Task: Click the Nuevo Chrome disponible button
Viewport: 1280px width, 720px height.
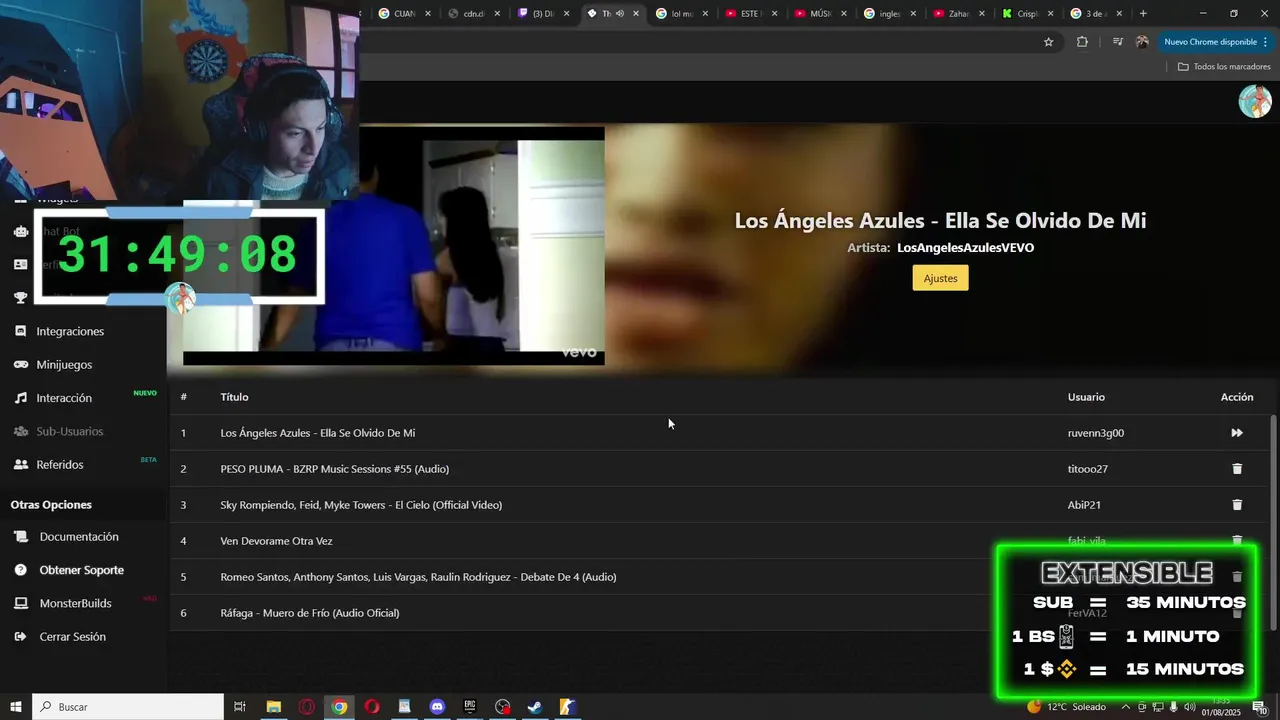Action: 1215,42
